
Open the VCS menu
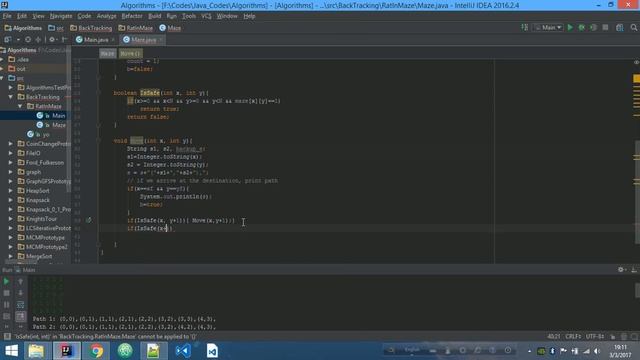[206, 16]
